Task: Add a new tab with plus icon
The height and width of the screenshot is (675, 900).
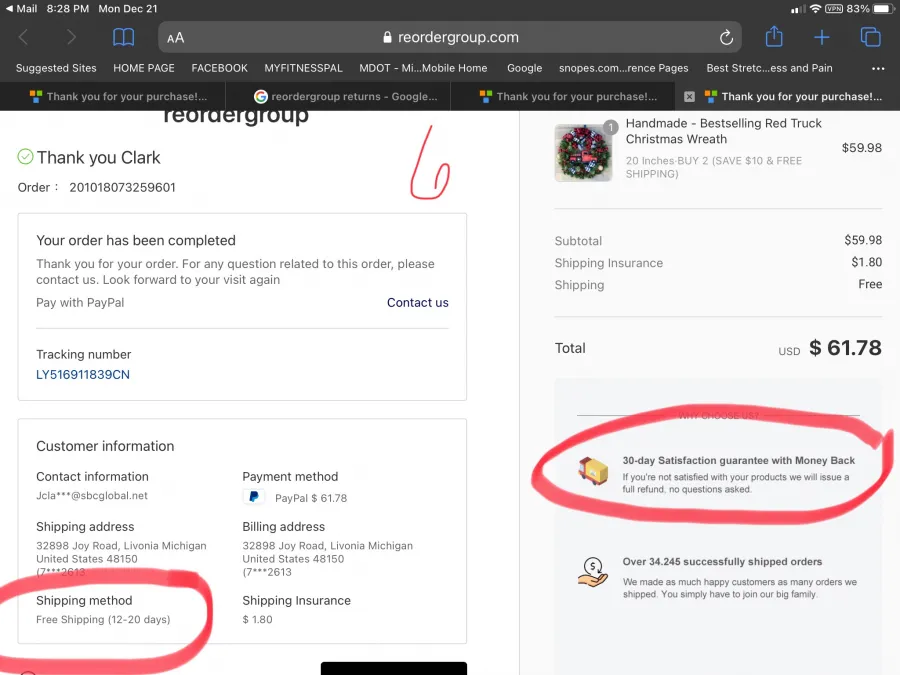Action: click(821, 37)
